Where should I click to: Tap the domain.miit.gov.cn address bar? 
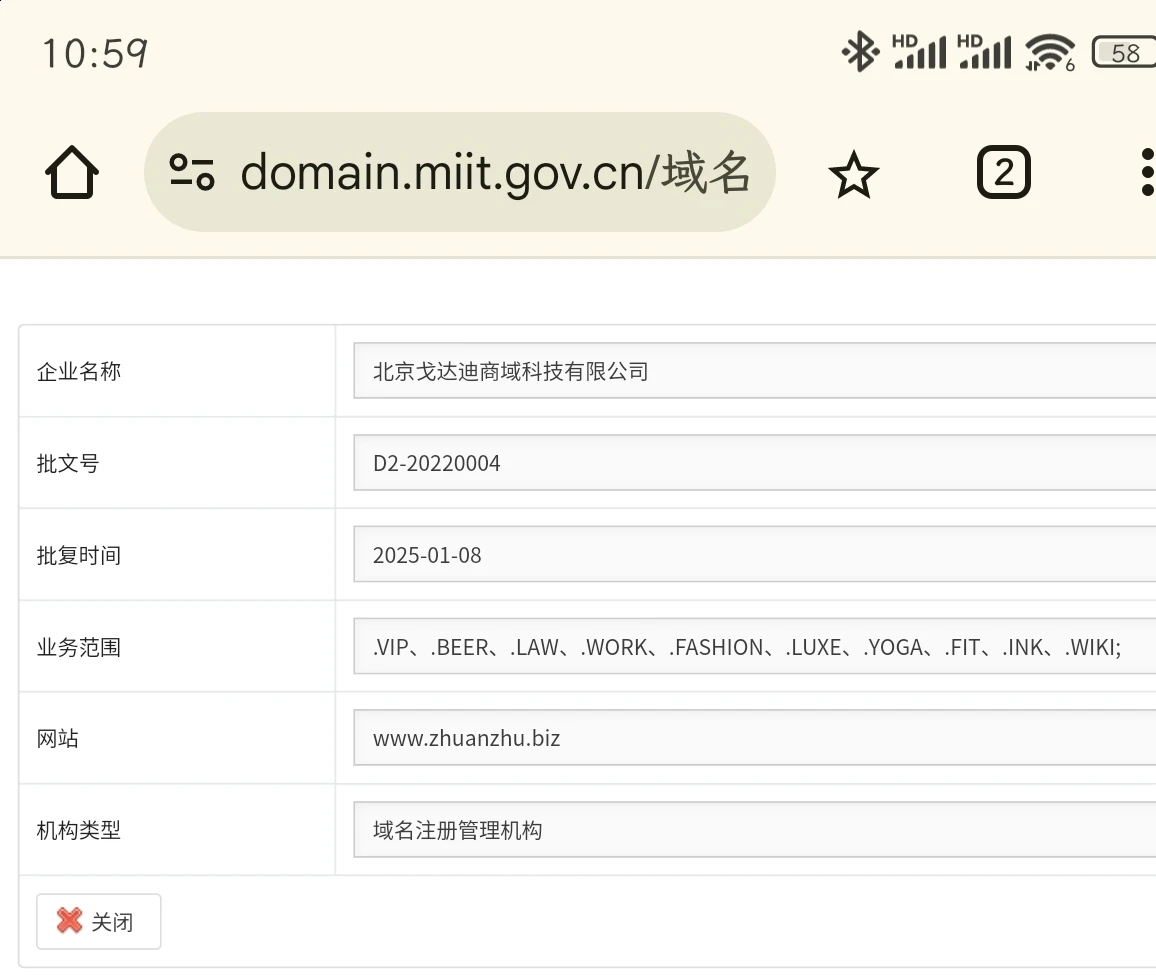[495, 172]
